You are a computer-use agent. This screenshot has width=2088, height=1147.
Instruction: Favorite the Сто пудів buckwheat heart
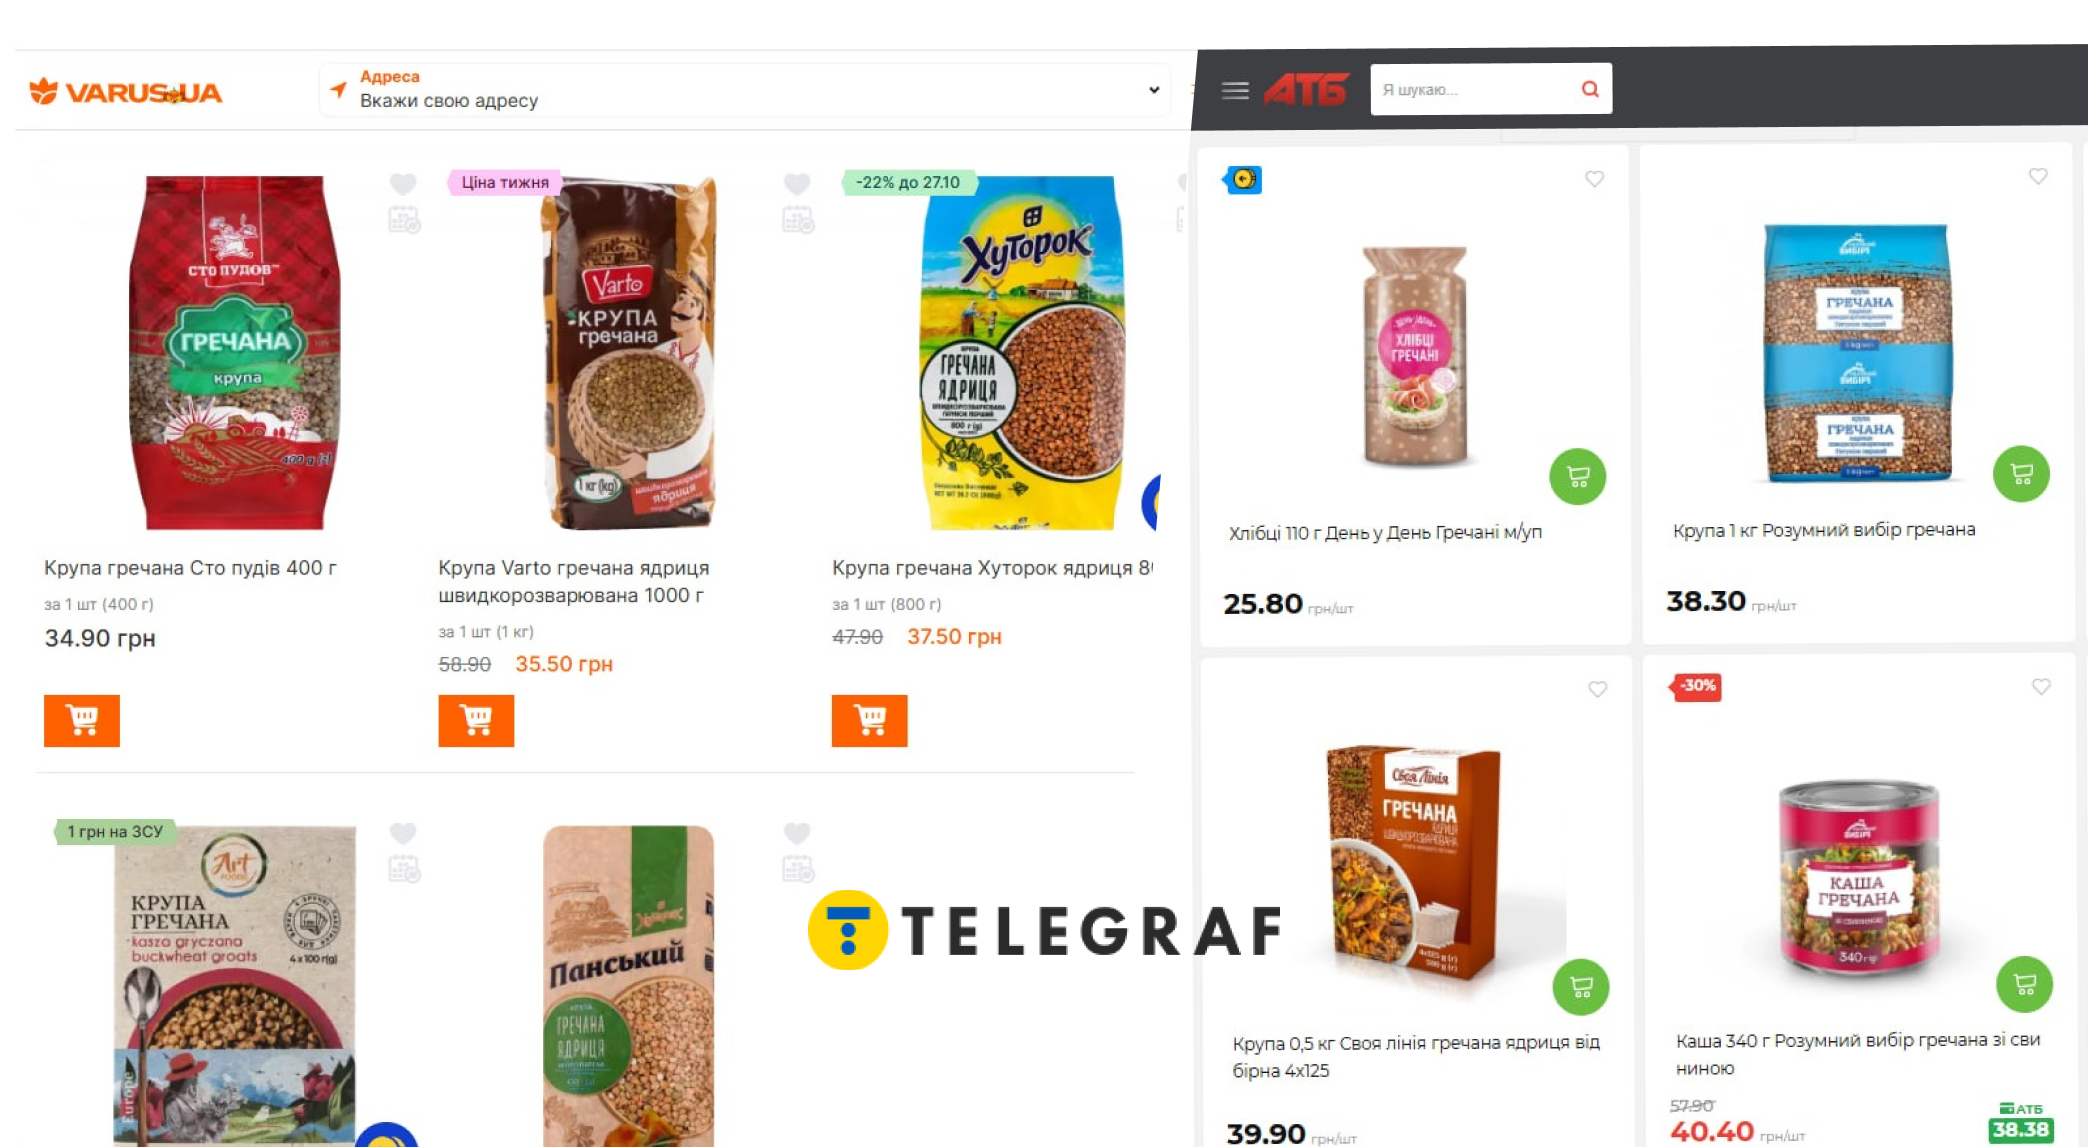coord(403,184)
